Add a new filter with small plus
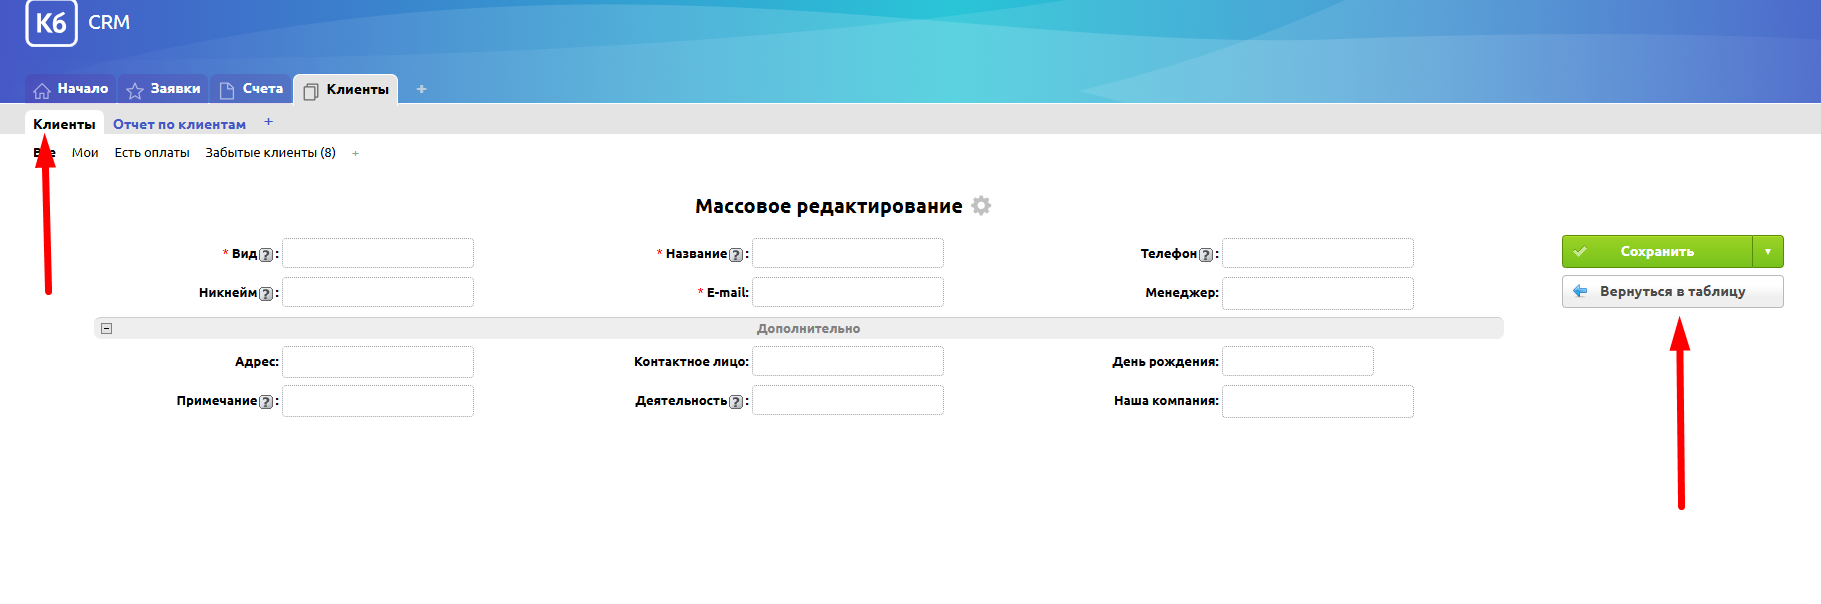Viewport: 1821px width, 604px height. [x=355, y=153]
